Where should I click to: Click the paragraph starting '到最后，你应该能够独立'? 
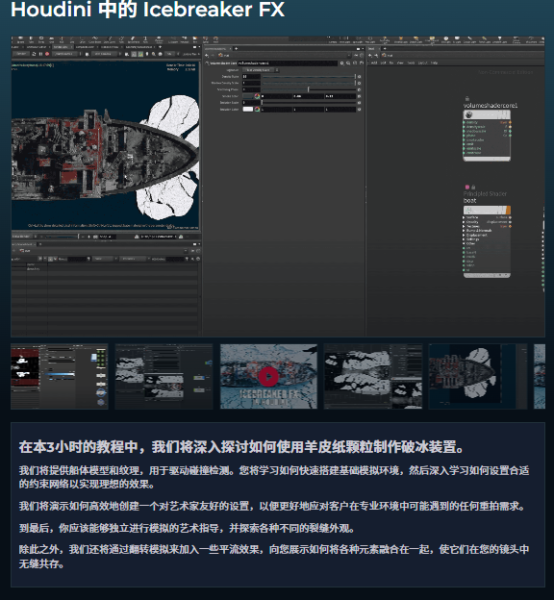[x=187, y=528]
